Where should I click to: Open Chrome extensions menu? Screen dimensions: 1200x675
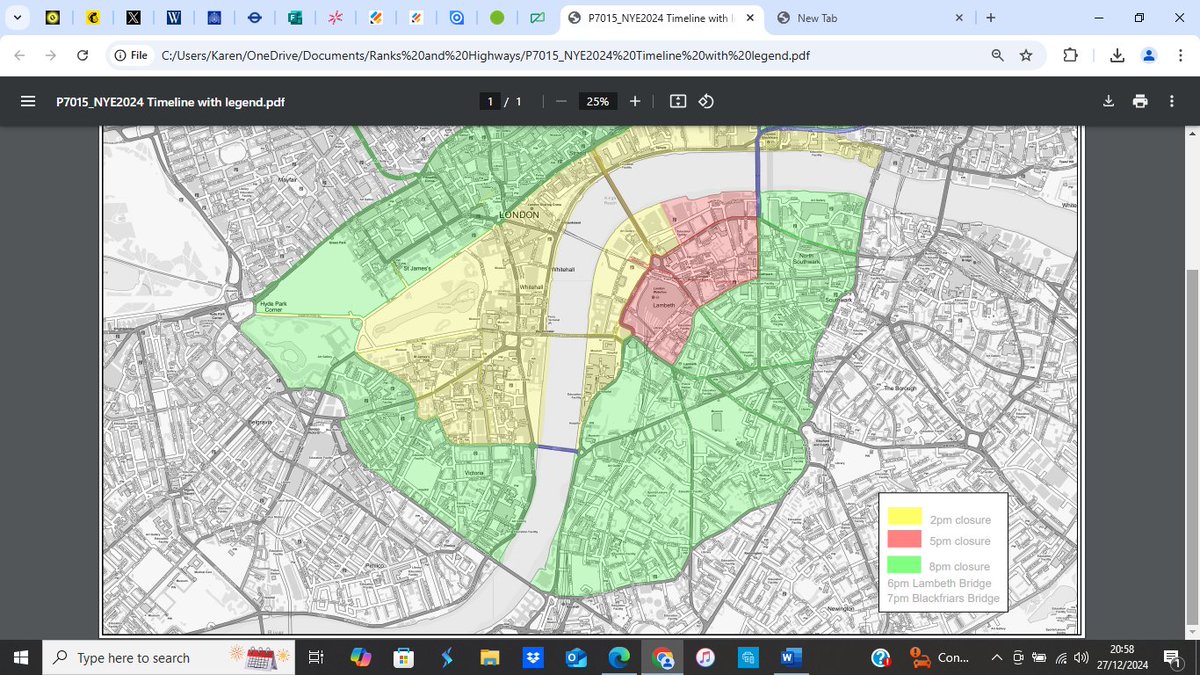tap(1071, 56)
